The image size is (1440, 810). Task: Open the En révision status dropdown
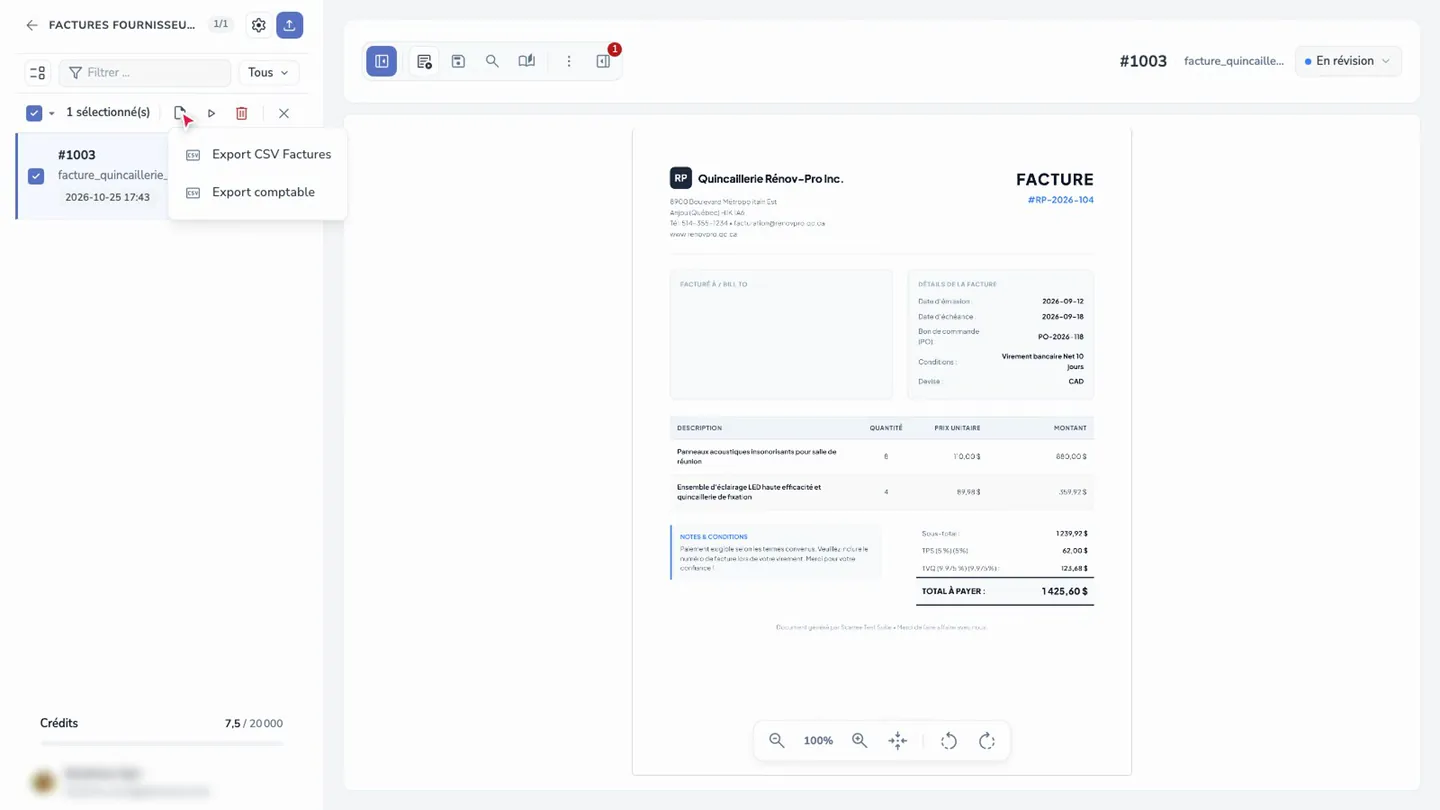tap(1348, 61)
